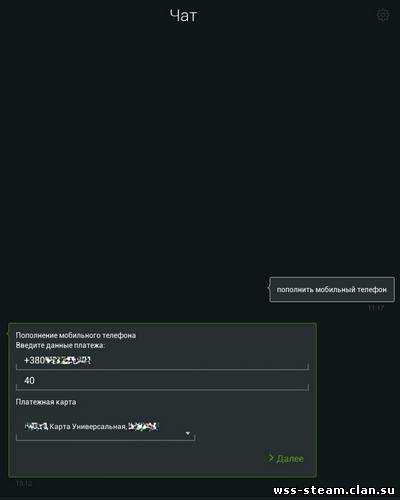Viewport: 400px width, 500px height.
Task: Click the Введите данные платежа prompt text
Action: tap(60, 345)
